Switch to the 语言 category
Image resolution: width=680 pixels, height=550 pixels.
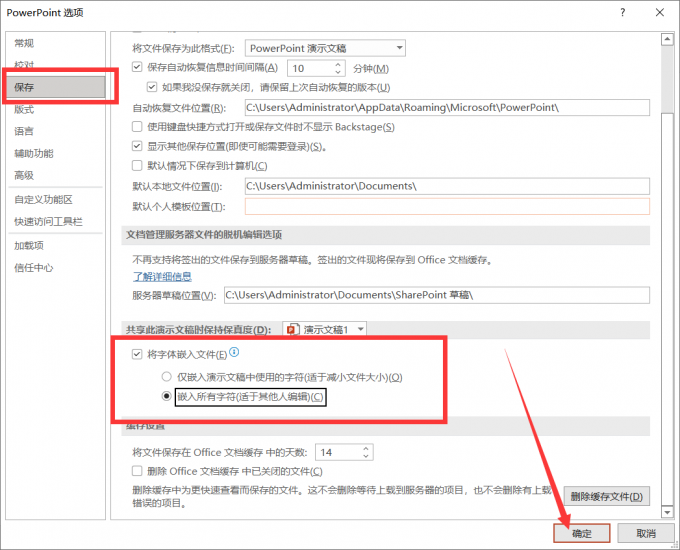click(24, 131)
